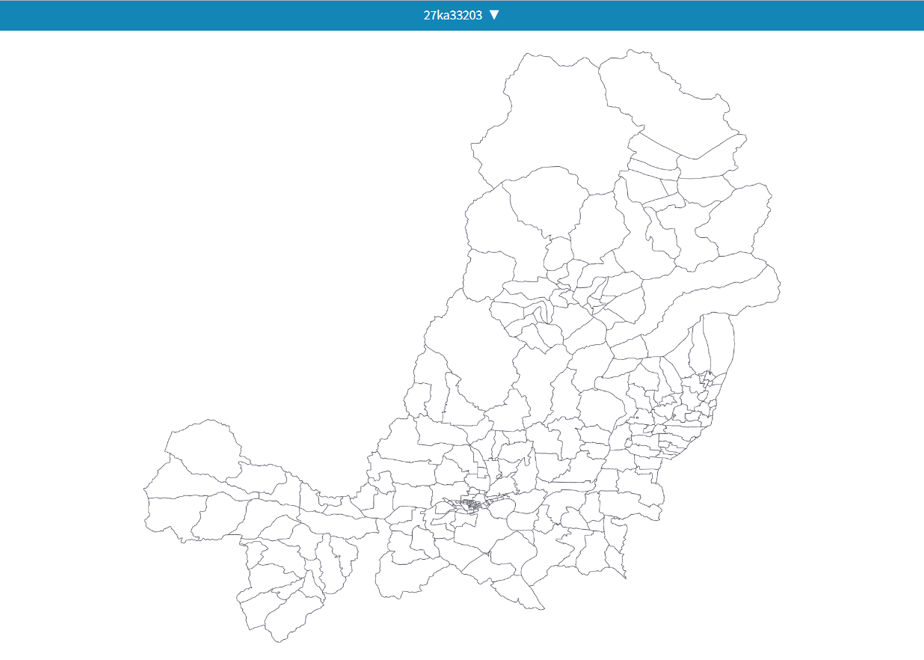Click the 27ka33203 title text
Screen dimensions: 924x660
pyautogui.click(x=453, y=15)
